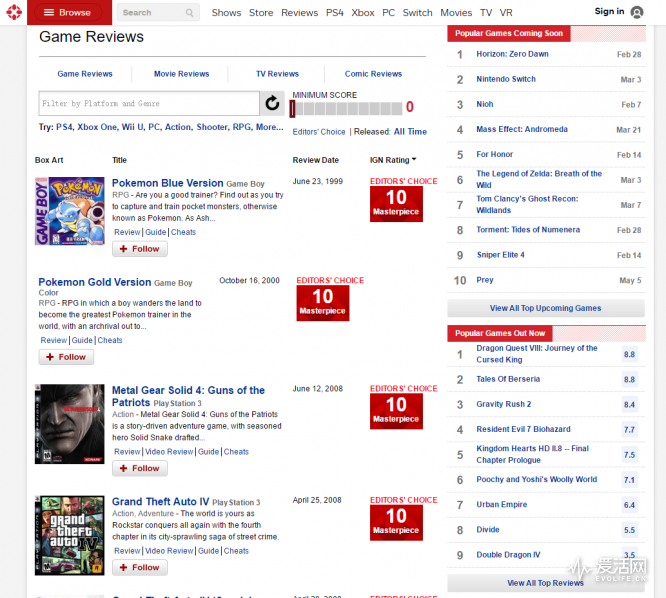Click Resident Evil 7 Biohazard 7.7 score

(629, 429)
